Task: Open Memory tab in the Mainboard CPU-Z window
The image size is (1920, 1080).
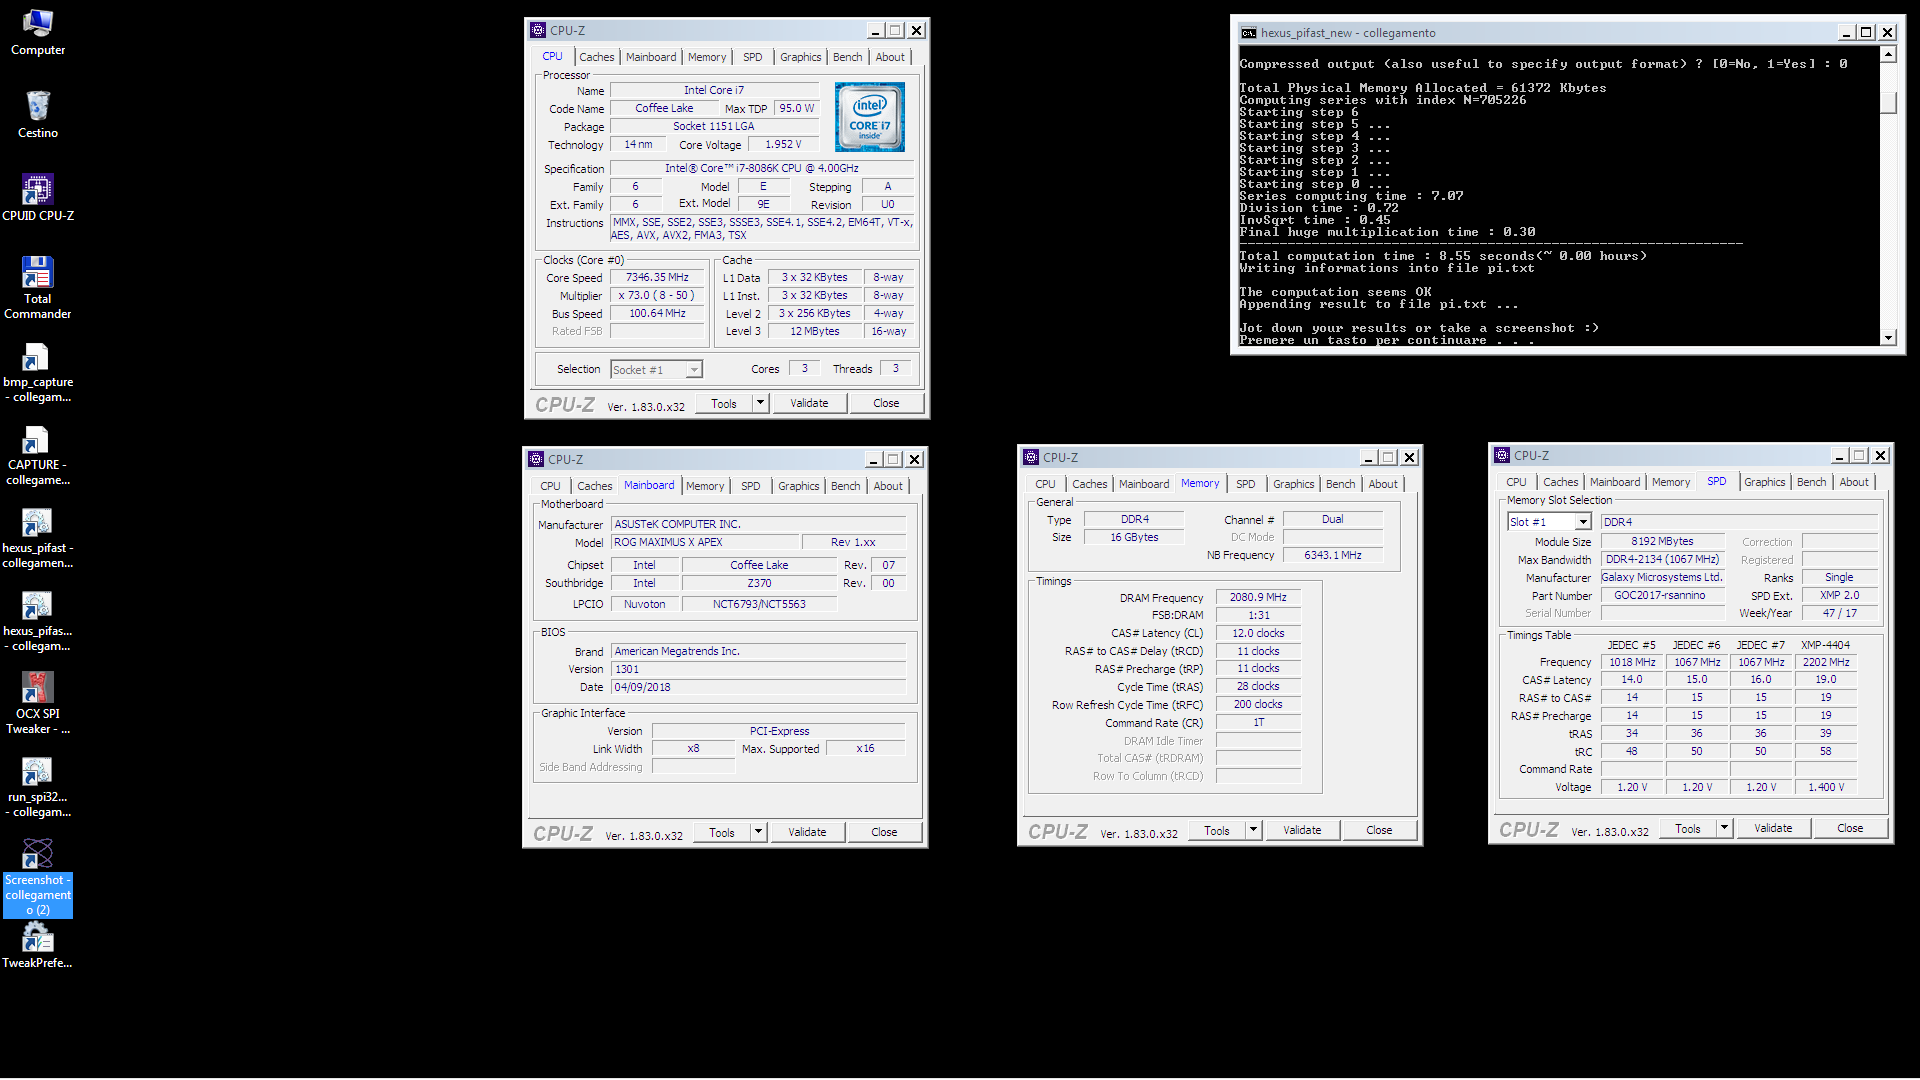Action: 704,486
